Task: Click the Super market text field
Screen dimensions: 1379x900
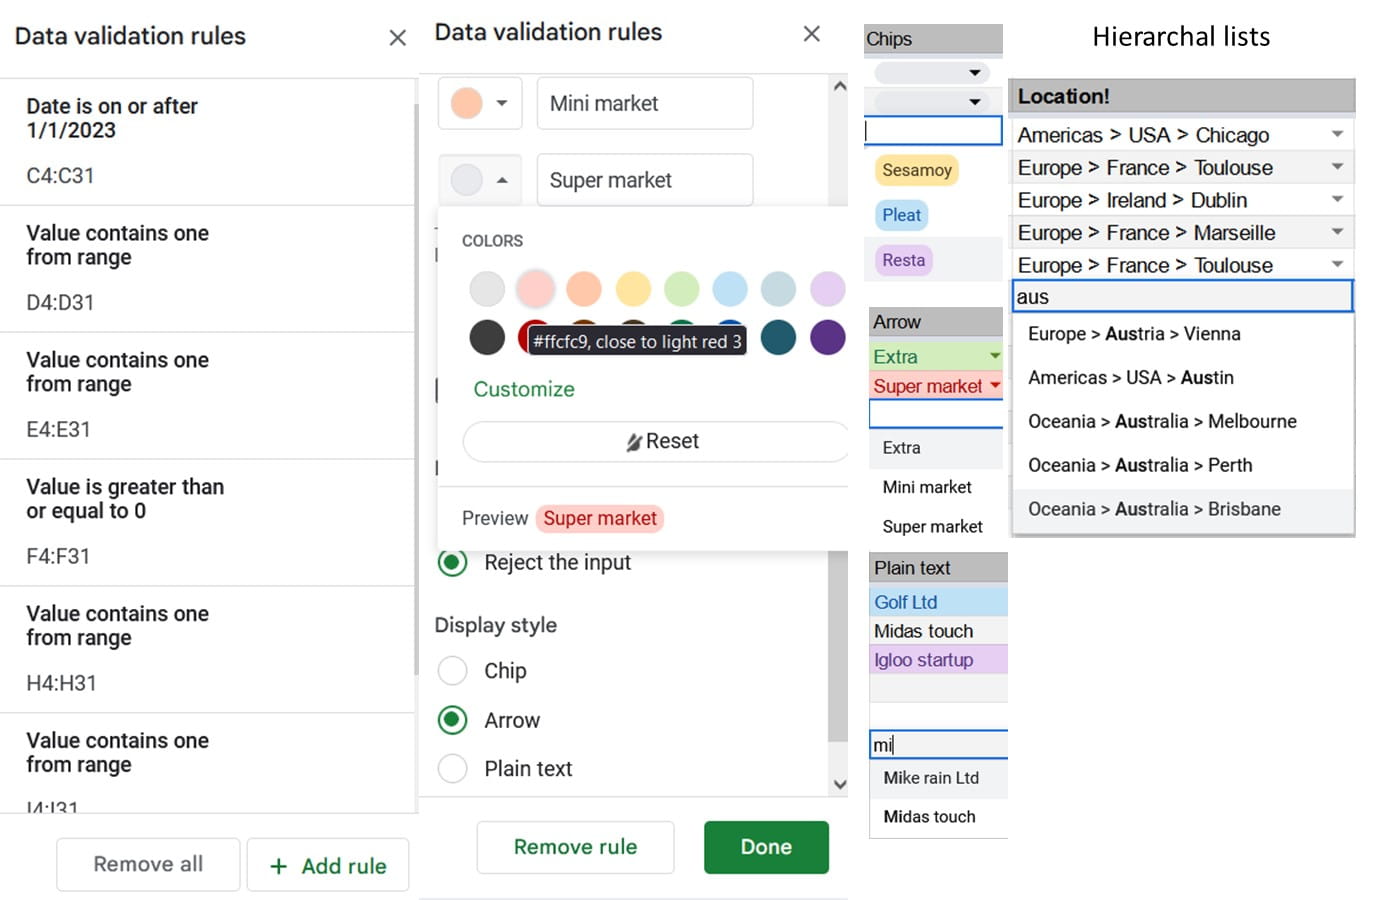Action: coord(644,180)
